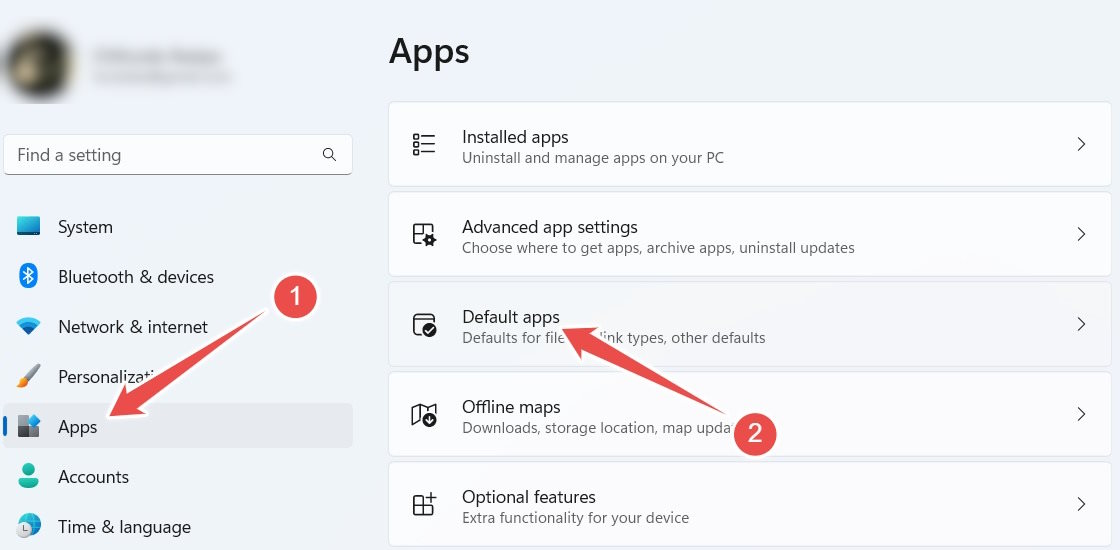Open the Accounts settings category
The width and height of the screenshot is (1120, 550).
[178, 476]
